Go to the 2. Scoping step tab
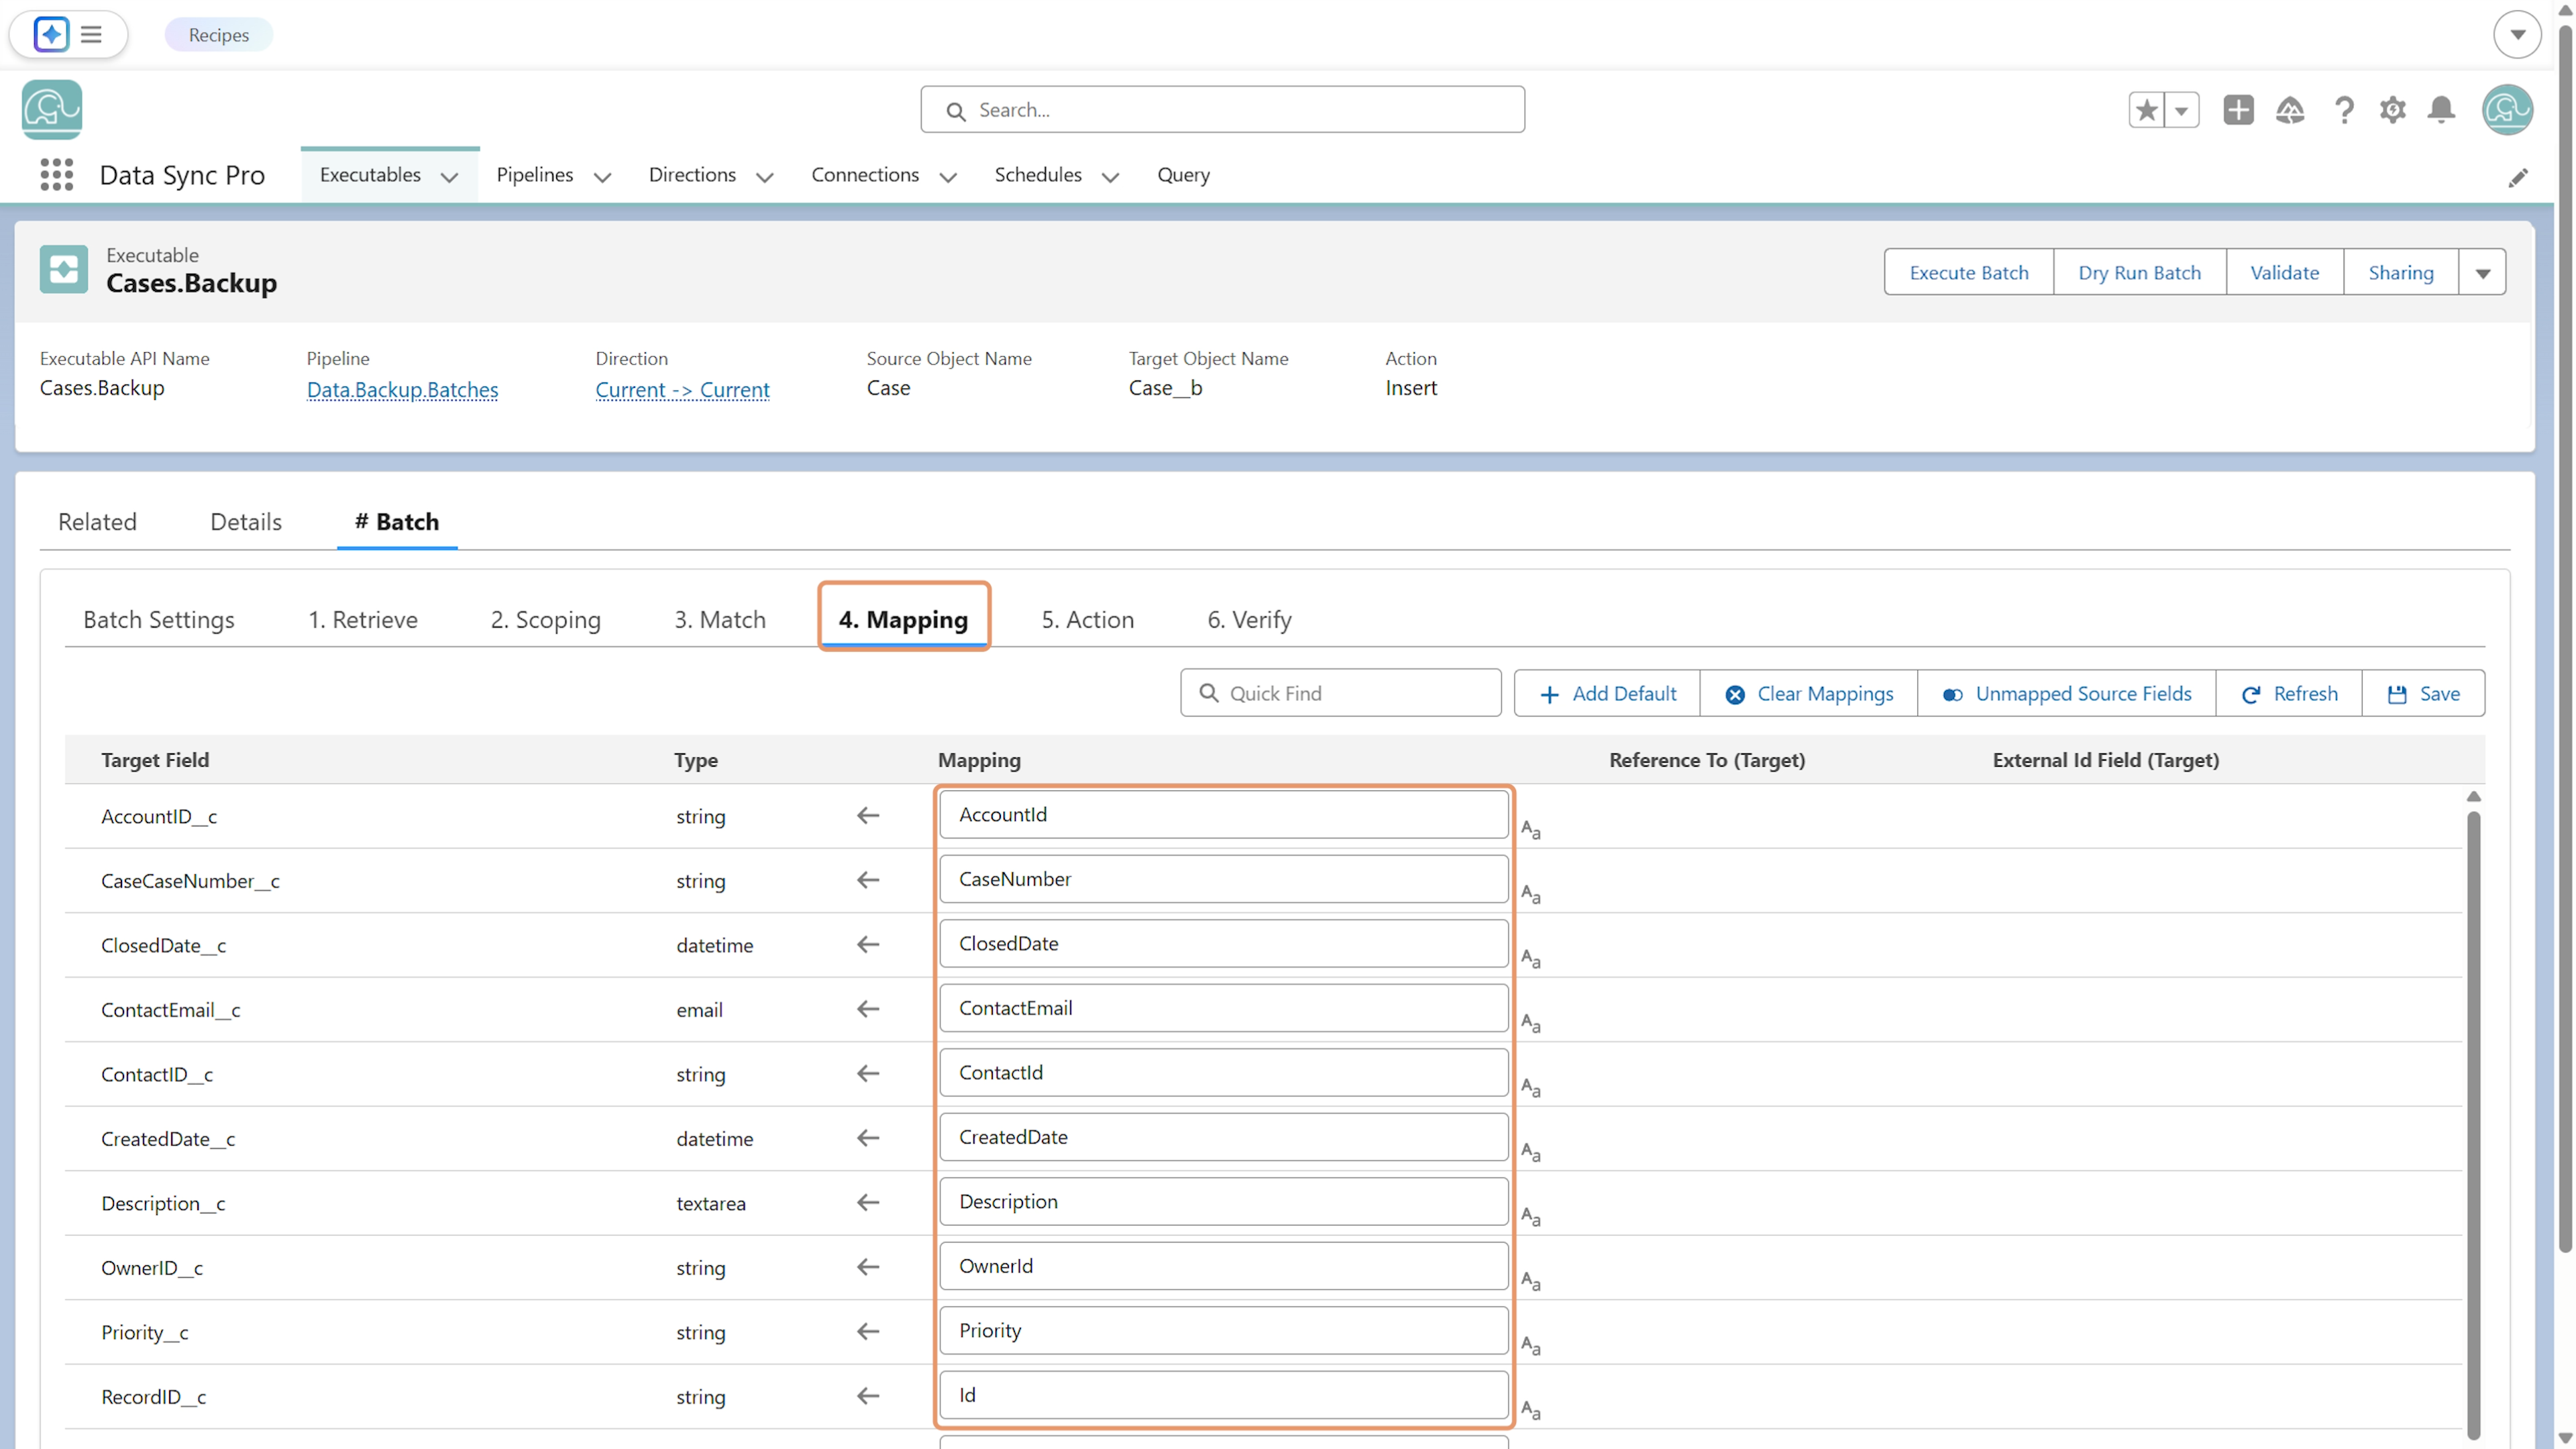The width and height of the screenshot is (2576, 1449). click(x=546, y=619)
